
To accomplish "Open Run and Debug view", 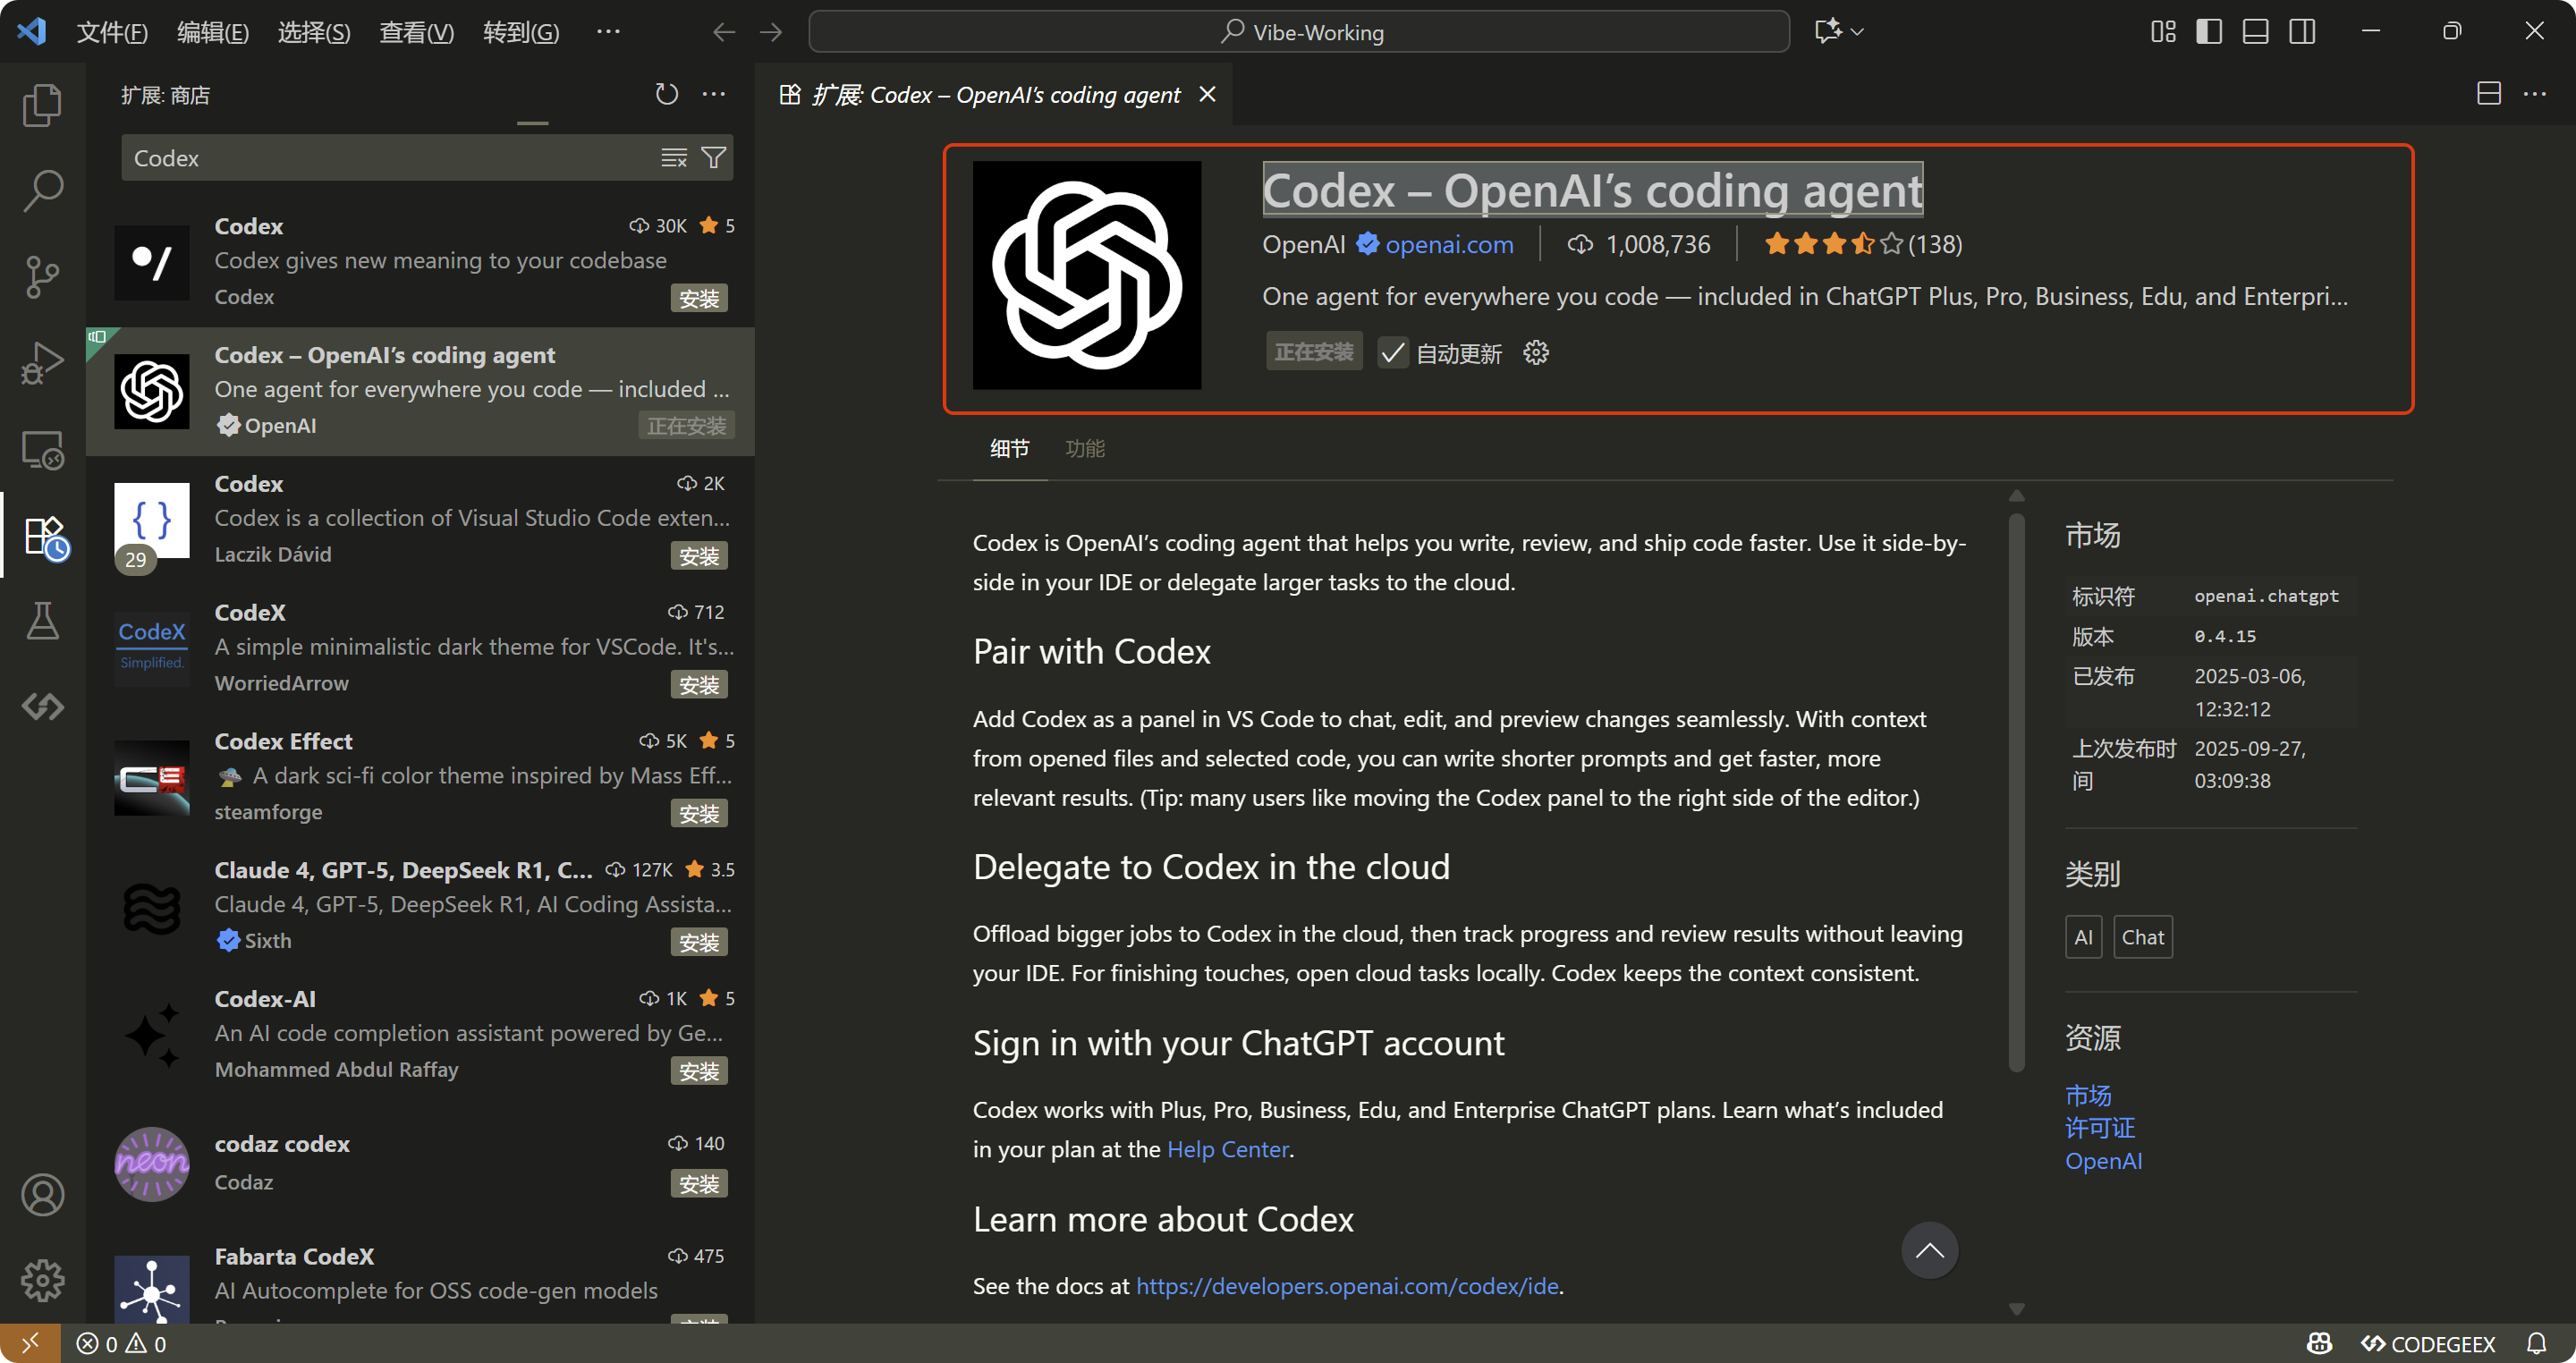I will 42,362.
